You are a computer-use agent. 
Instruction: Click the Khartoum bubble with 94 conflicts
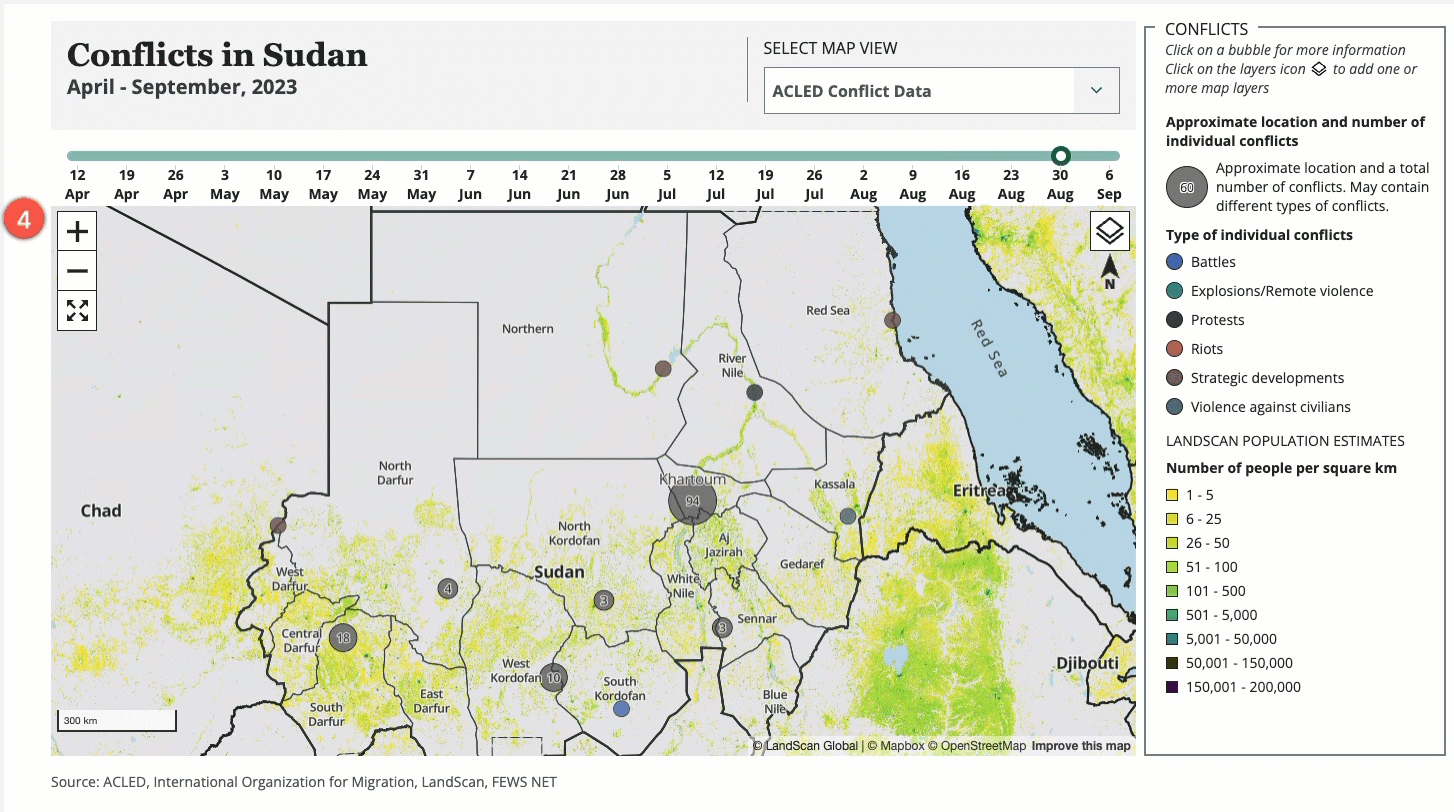(x=692, y=500)
